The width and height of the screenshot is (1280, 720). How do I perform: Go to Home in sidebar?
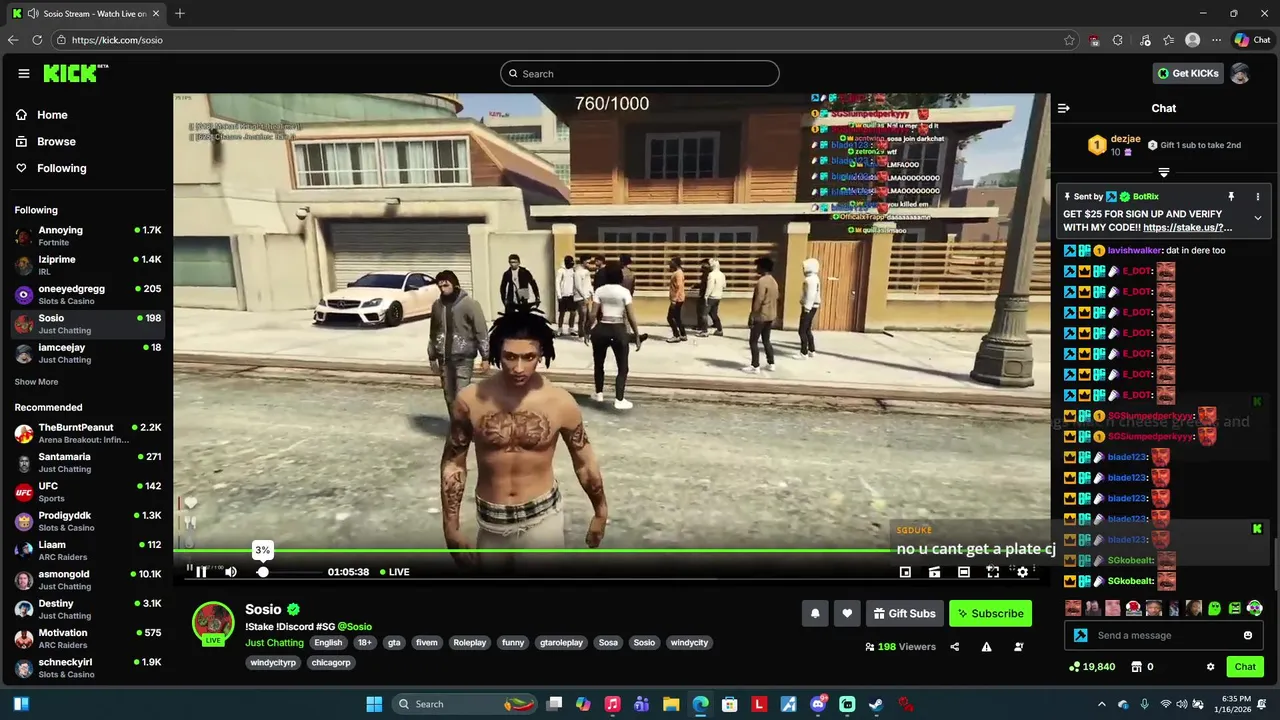click(42, 115)
